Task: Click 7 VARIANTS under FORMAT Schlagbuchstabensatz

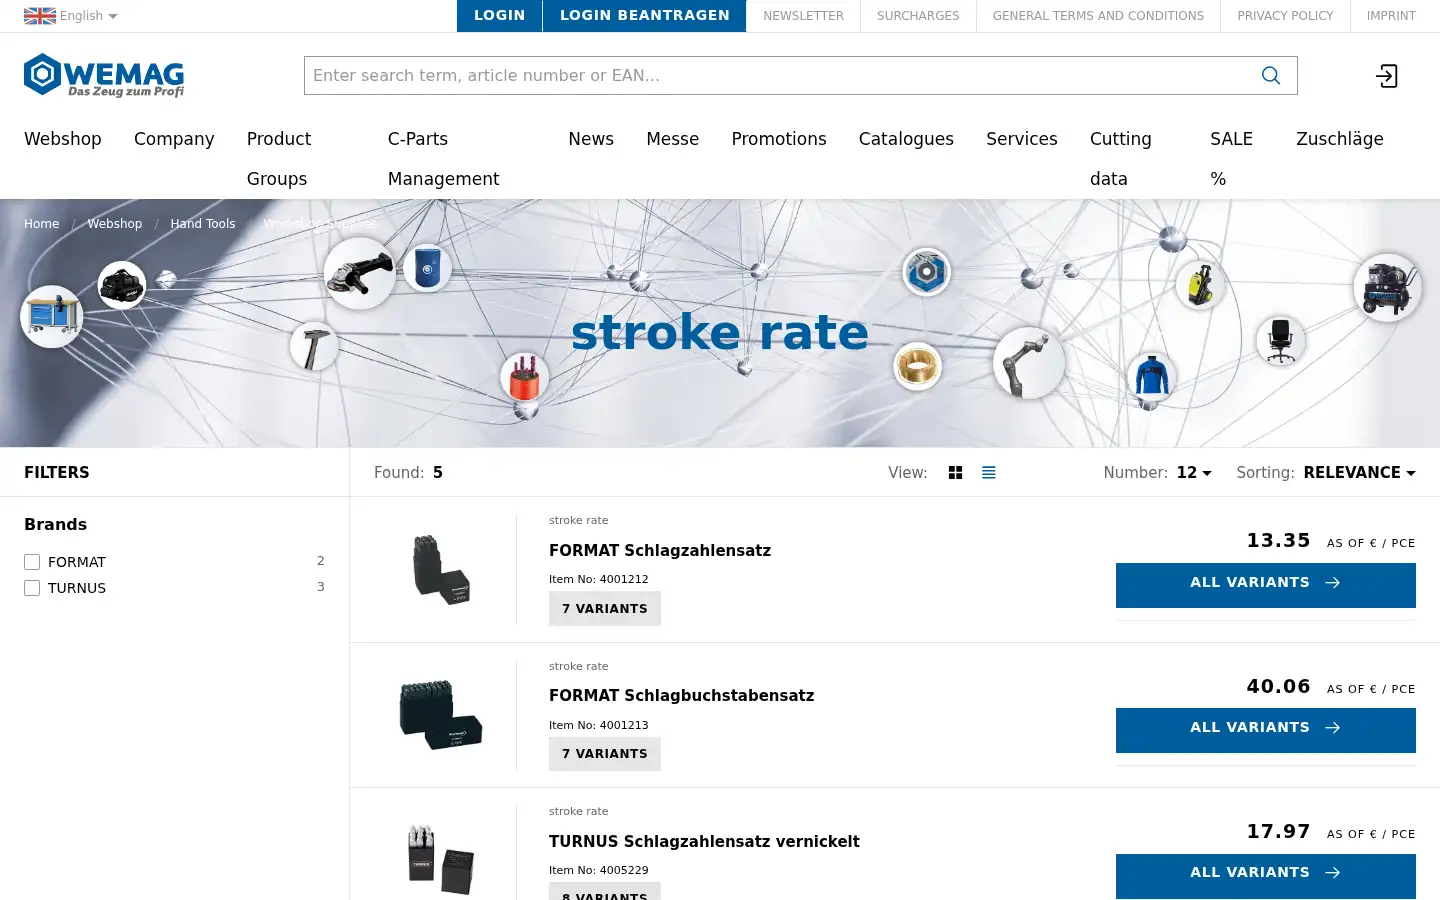Action: 605,754
